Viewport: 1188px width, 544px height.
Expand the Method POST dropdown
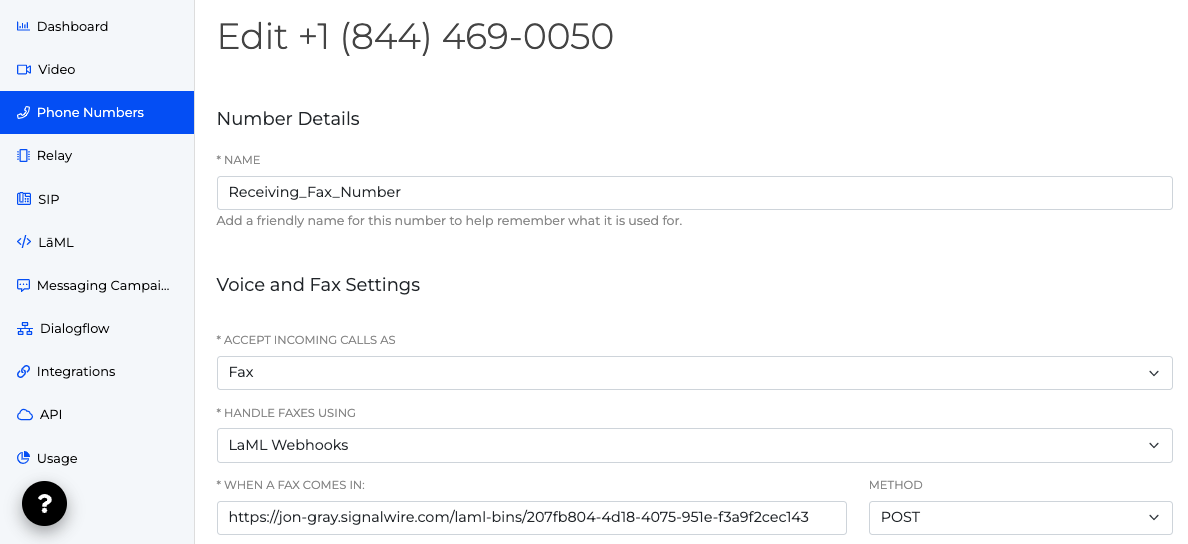tap(1020, 518)
